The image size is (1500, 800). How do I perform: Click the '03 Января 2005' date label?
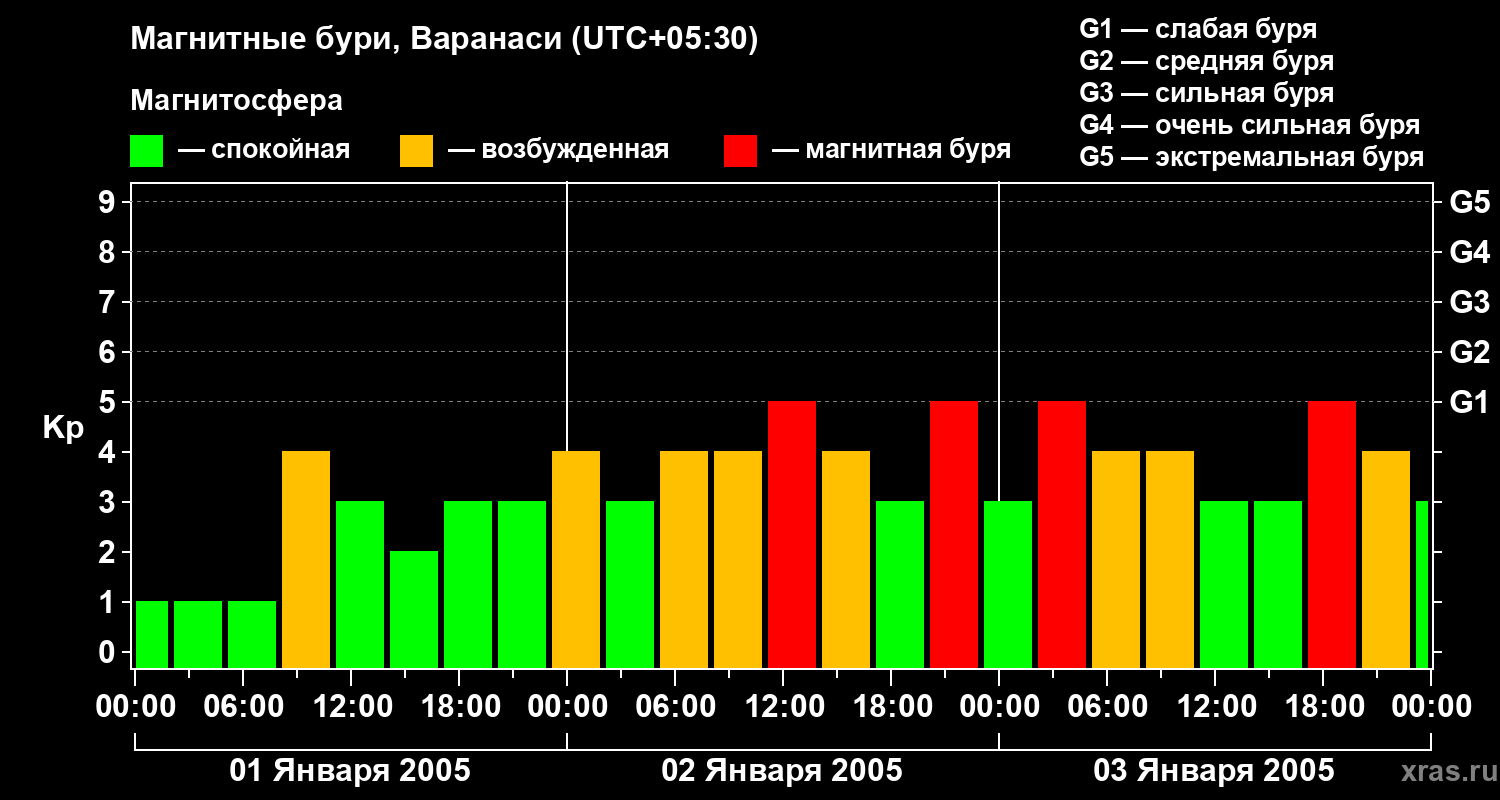point(1214,771)
